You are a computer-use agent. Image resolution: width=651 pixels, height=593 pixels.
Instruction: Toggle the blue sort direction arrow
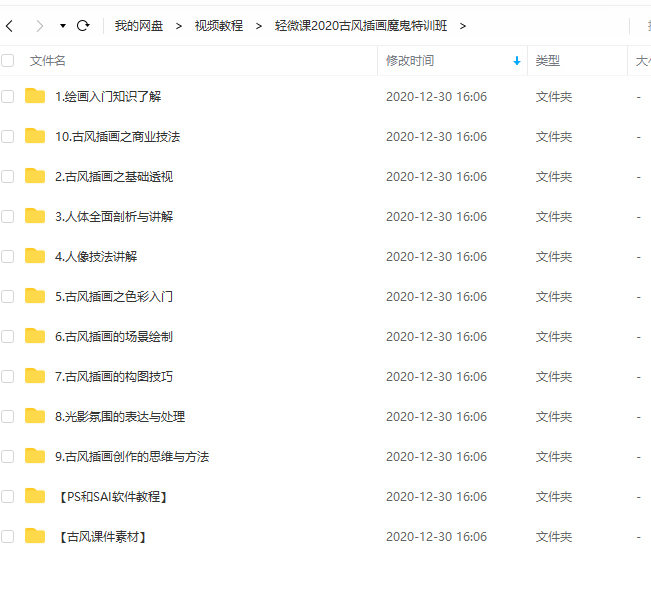click(x=517, y=61)
